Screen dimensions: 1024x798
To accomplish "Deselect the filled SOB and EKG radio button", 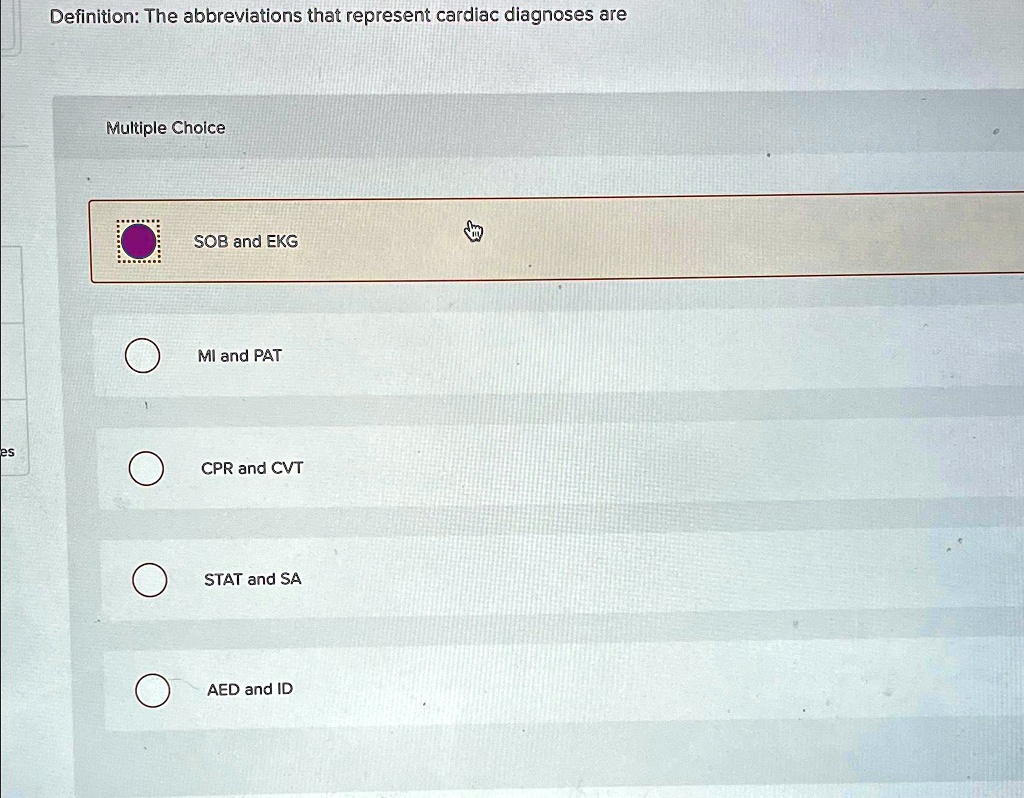I will (138, 241).
